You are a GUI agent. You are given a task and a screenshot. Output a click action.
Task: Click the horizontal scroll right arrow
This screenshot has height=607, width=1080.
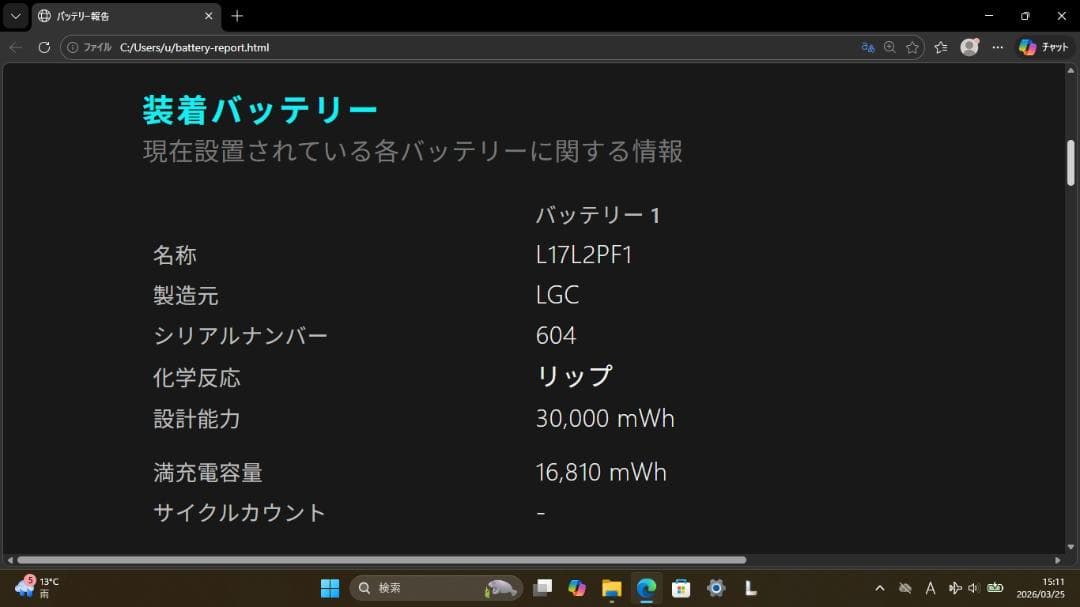(x=1058, y=560)
